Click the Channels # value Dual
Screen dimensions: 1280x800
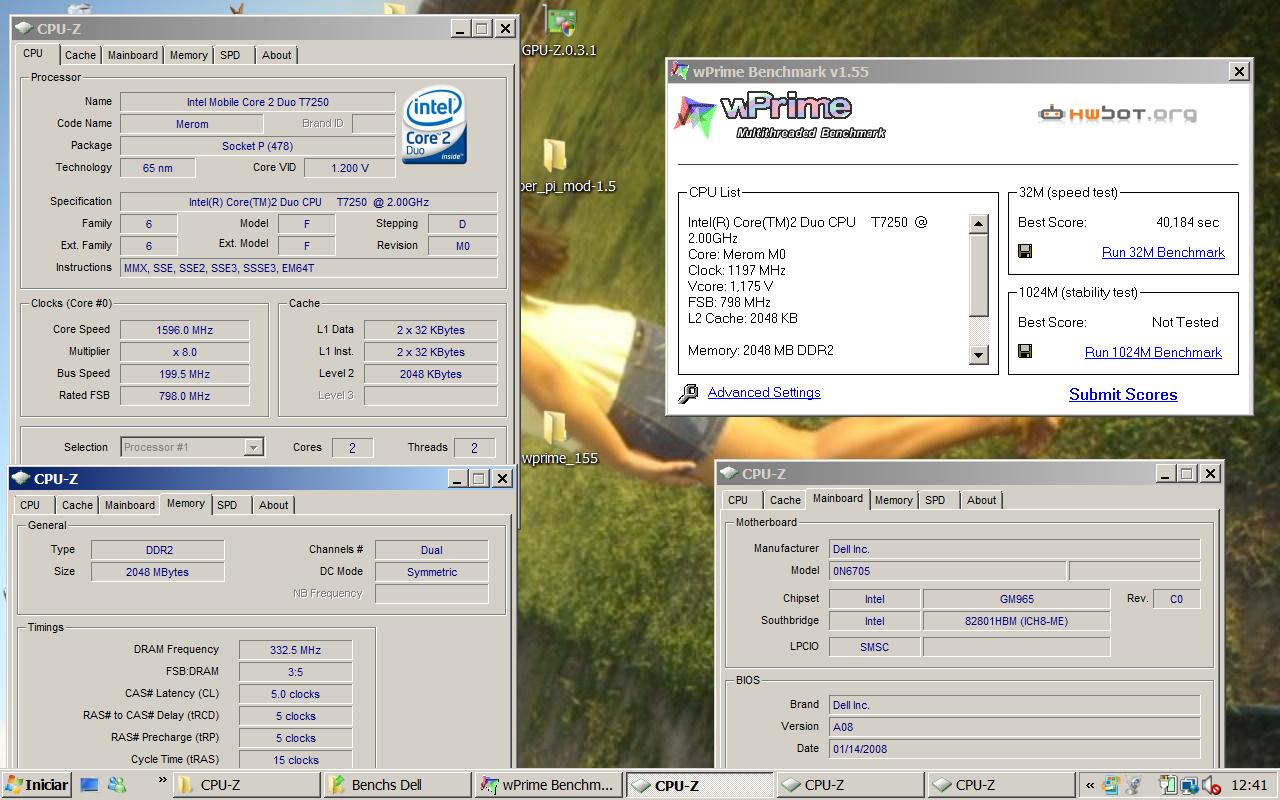[431, 550]
